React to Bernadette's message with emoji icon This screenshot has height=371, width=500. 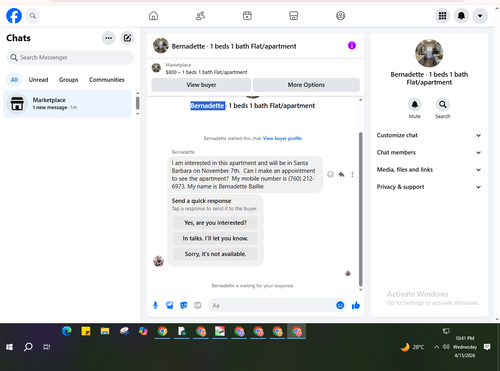click(x=330, y=174)
